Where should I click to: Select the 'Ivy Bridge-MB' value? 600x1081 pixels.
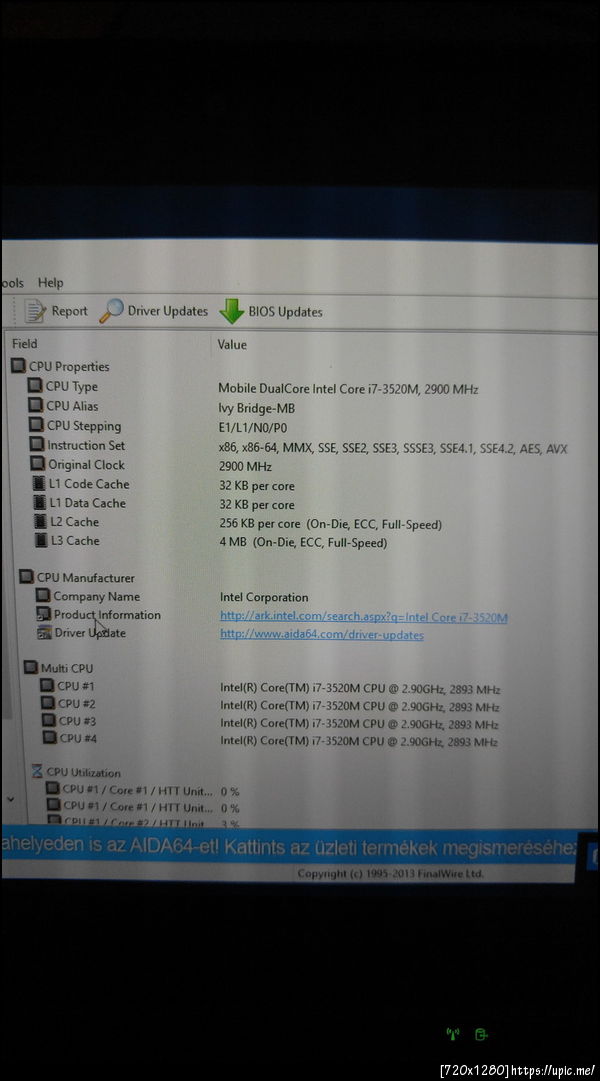tap(257, 408)
